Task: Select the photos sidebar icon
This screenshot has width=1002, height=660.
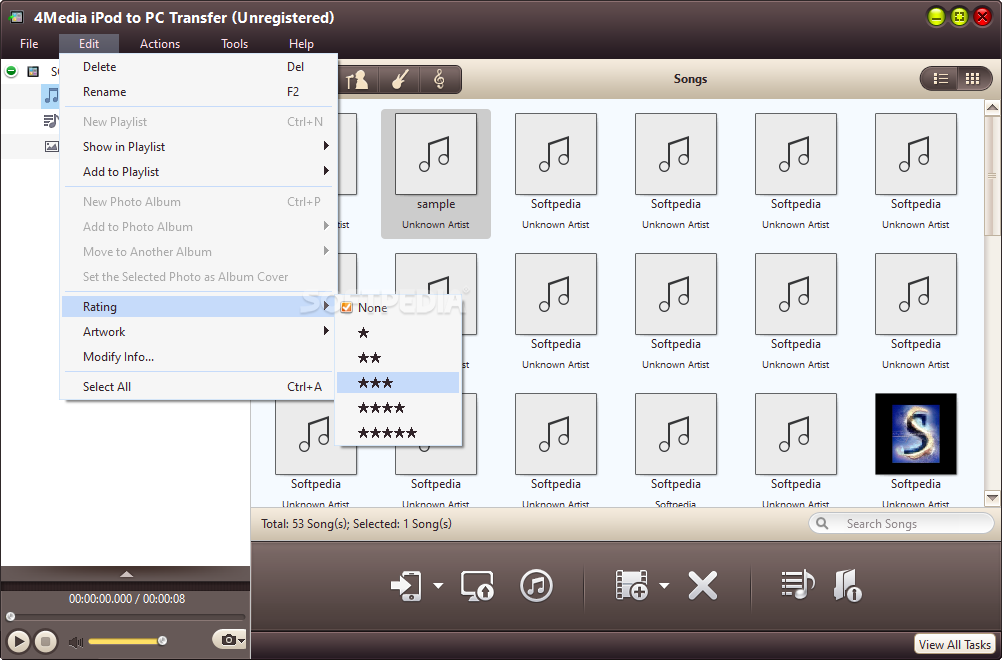Action: click(x=51, y=146)
